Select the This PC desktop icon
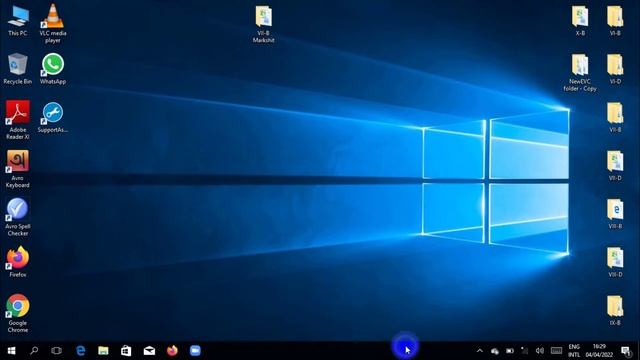Screen dimensions: 640x360 [x=18, y=21]
